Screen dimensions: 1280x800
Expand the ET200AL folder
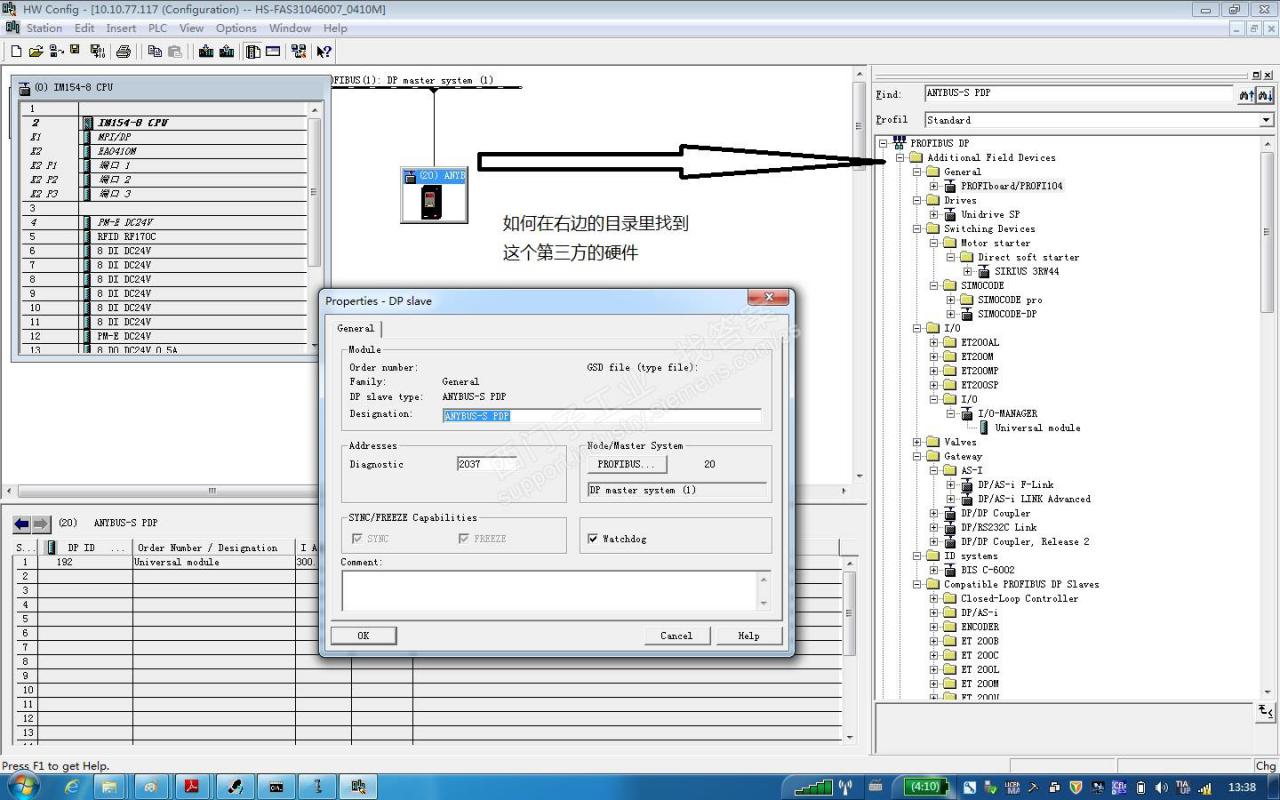(934, 342)
